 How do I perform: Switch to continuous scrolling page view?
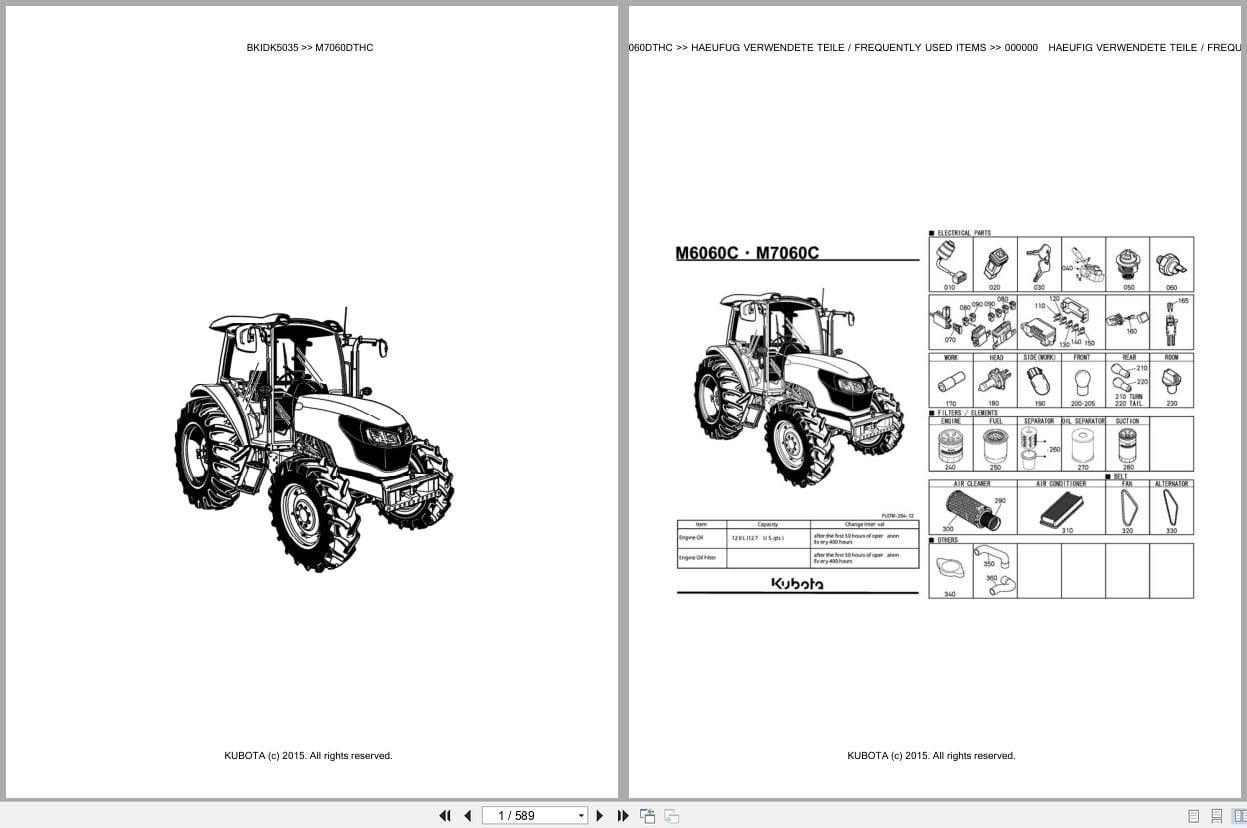pos(1216,816)
